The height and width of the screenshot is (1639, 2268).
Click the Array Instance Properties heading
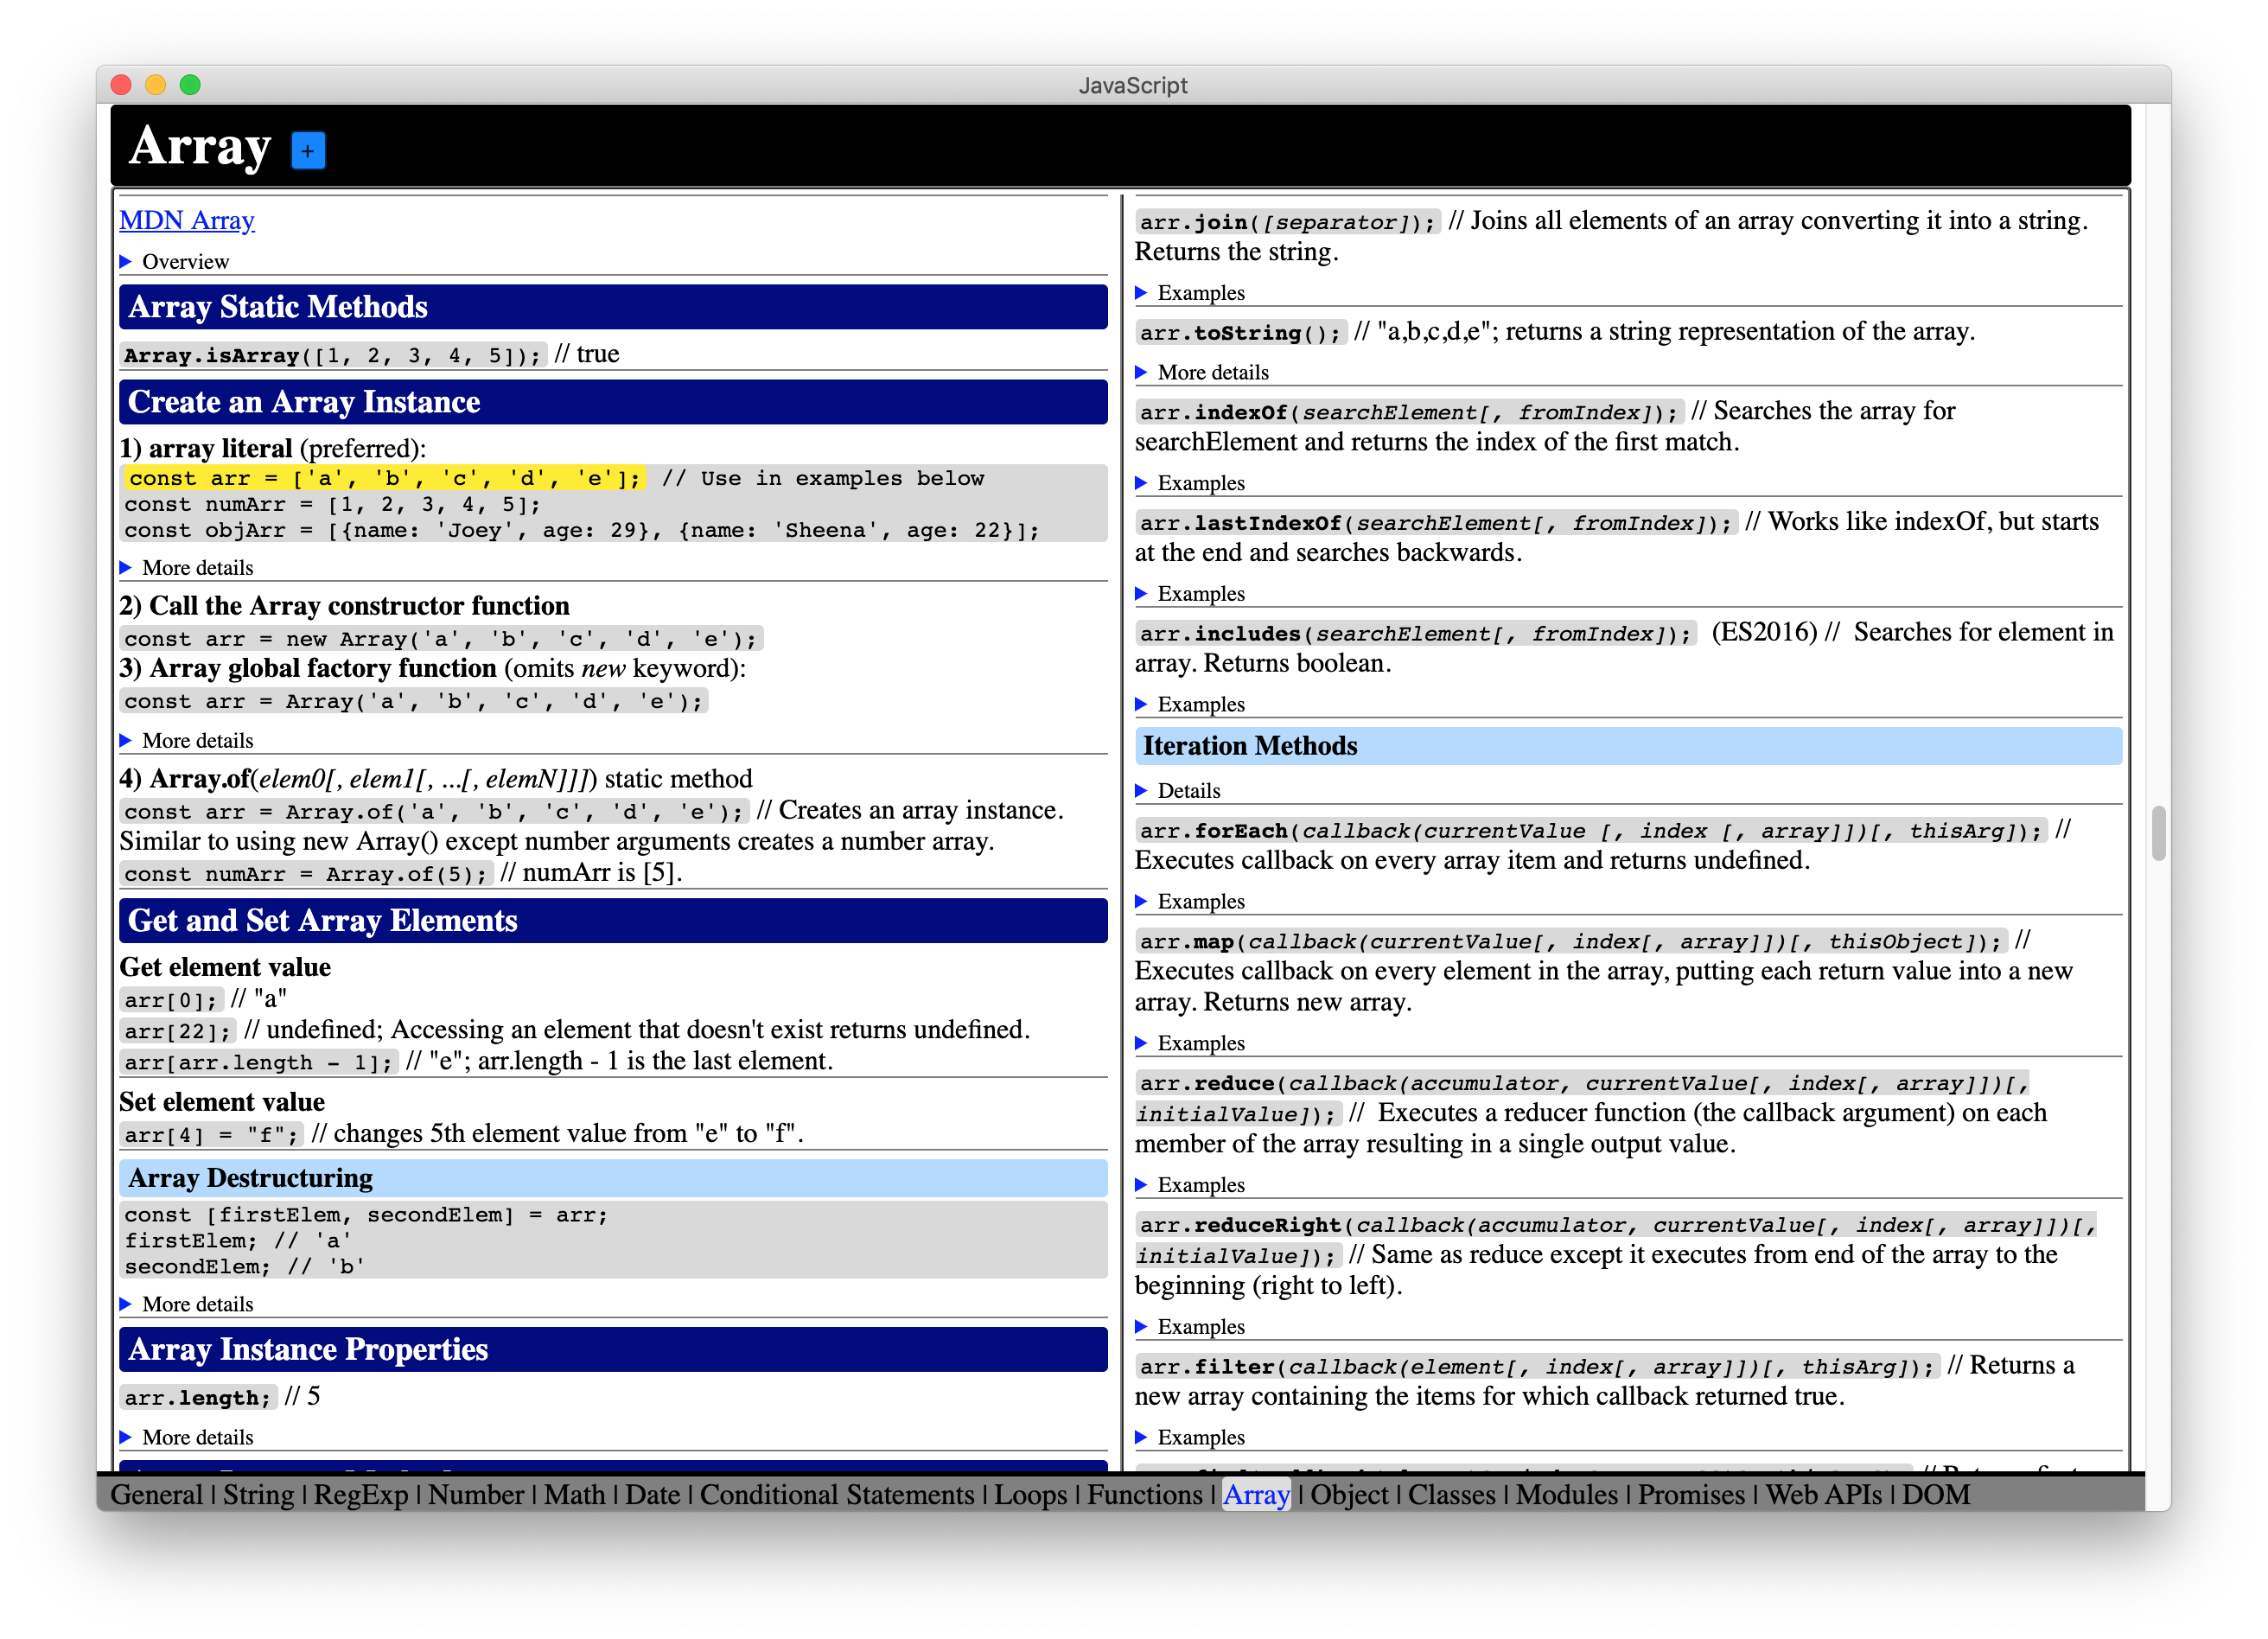613,1350
